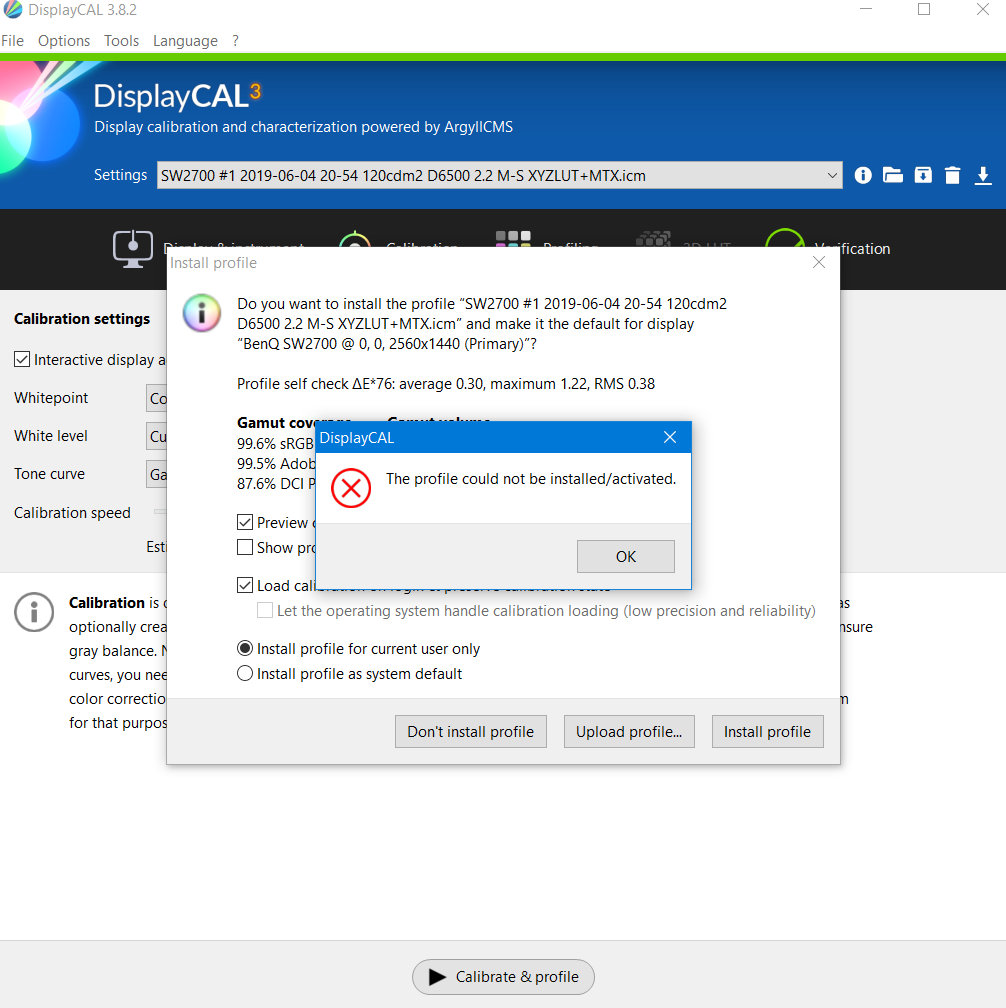Open the File menu
The height and width of the screenshot is (1008, 1006).
click(12, 40)
